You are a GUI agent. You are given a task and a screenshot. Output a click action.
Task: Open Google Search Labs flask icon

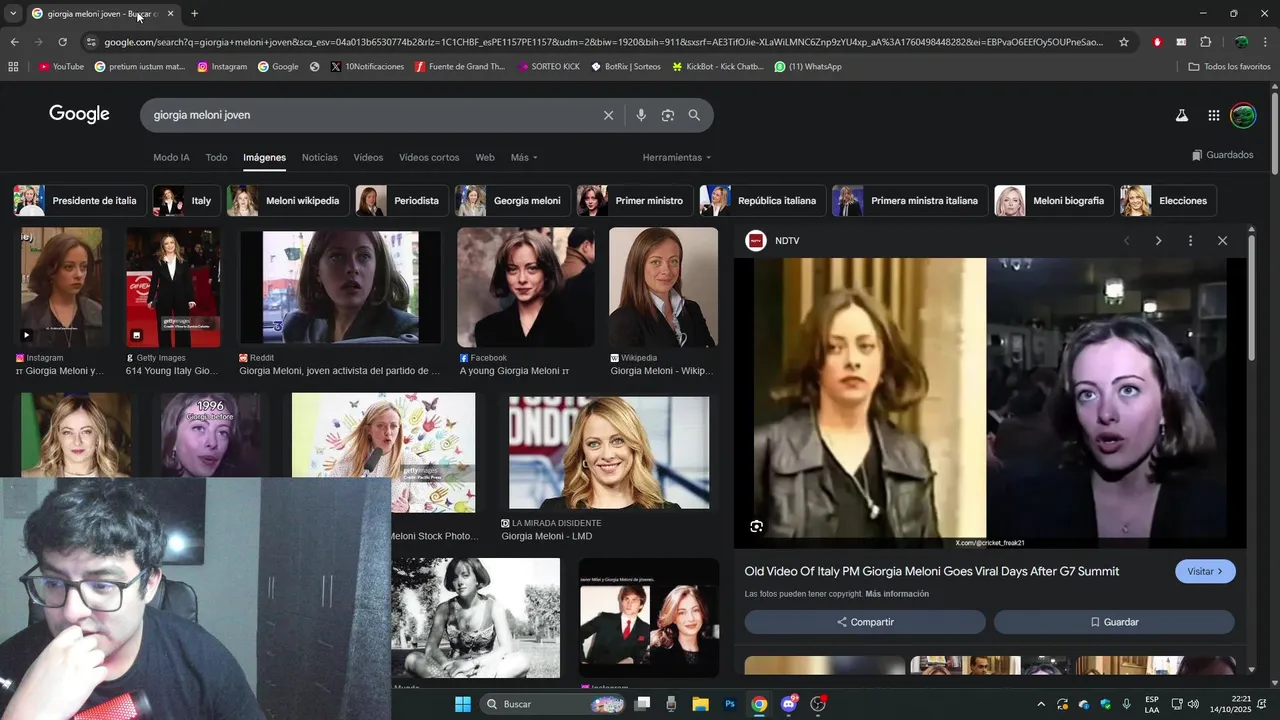click(x=1181, y=115)
